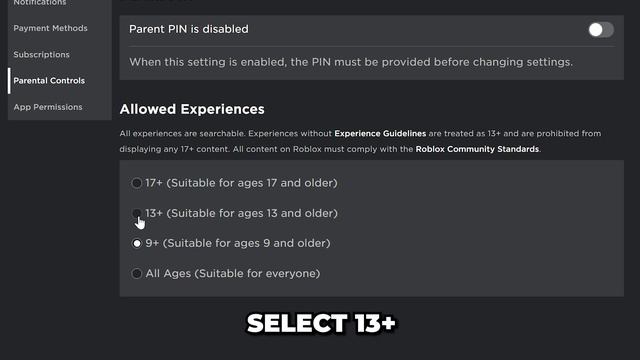Choose the 9+ age radio option

coord(137,243)
